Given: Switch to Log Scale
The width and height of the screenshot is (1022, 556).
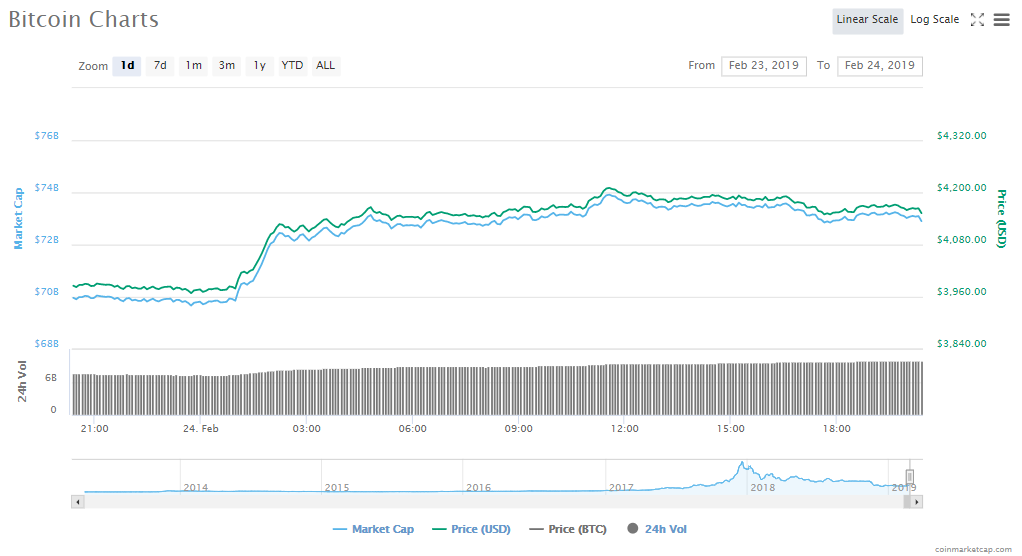Looking at the screenshot, I should (934, 20).
